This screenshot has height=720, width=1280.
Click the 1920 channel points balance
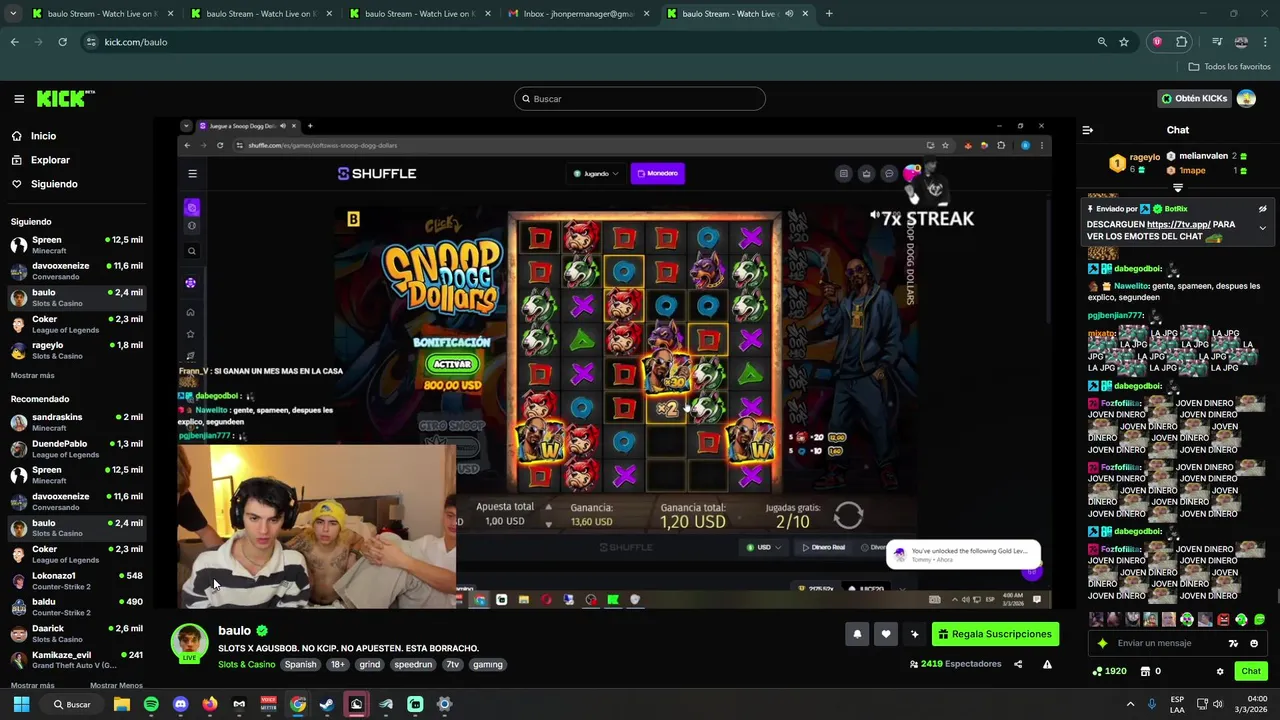[x=1110, y=671]
